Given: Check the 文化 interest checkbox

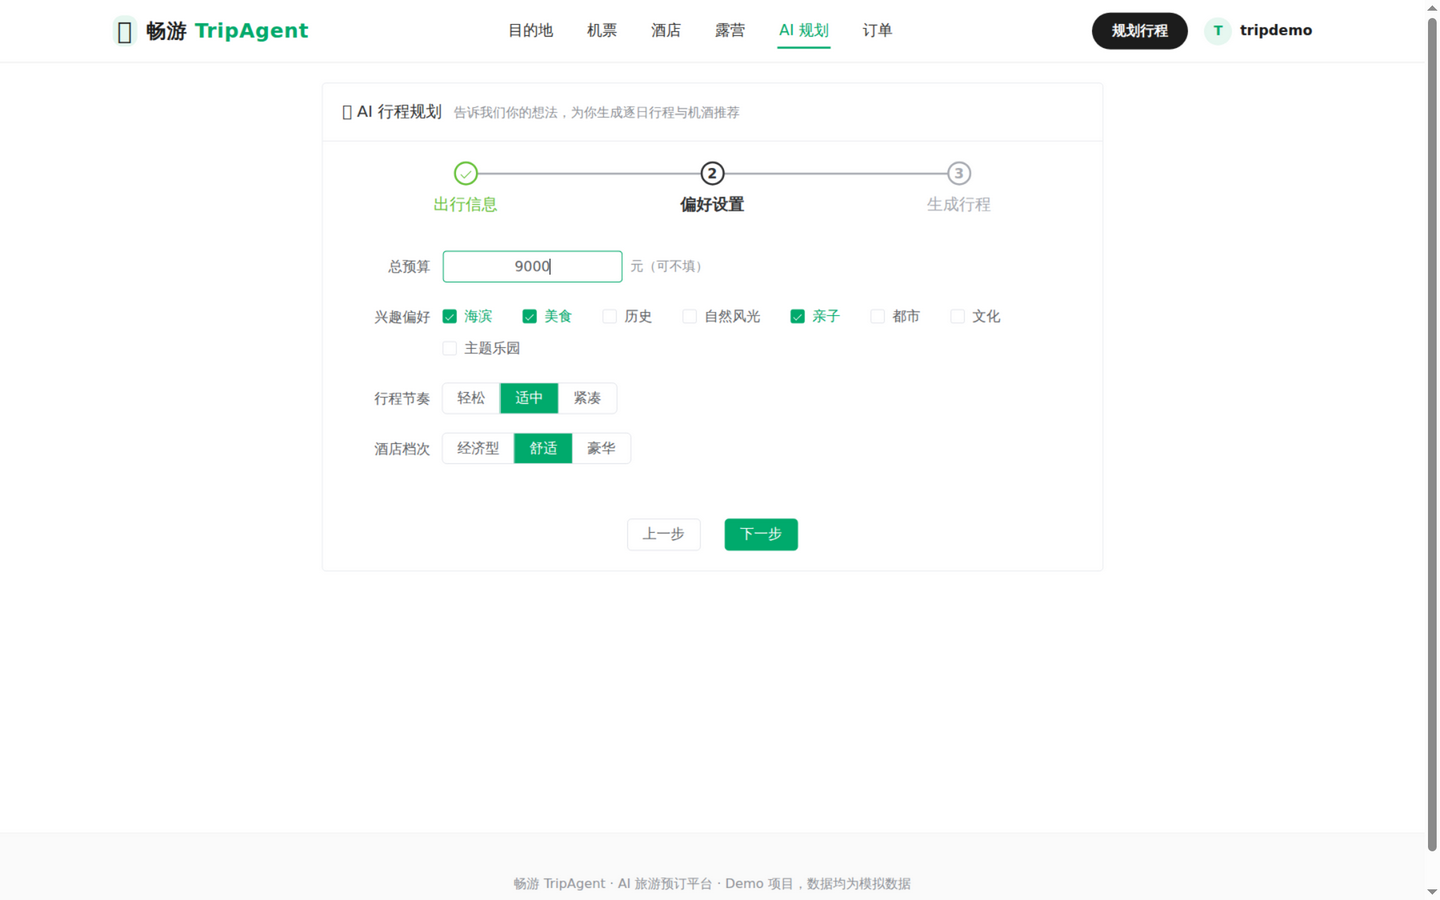Looking at the screenshot, I should (958, 316).
